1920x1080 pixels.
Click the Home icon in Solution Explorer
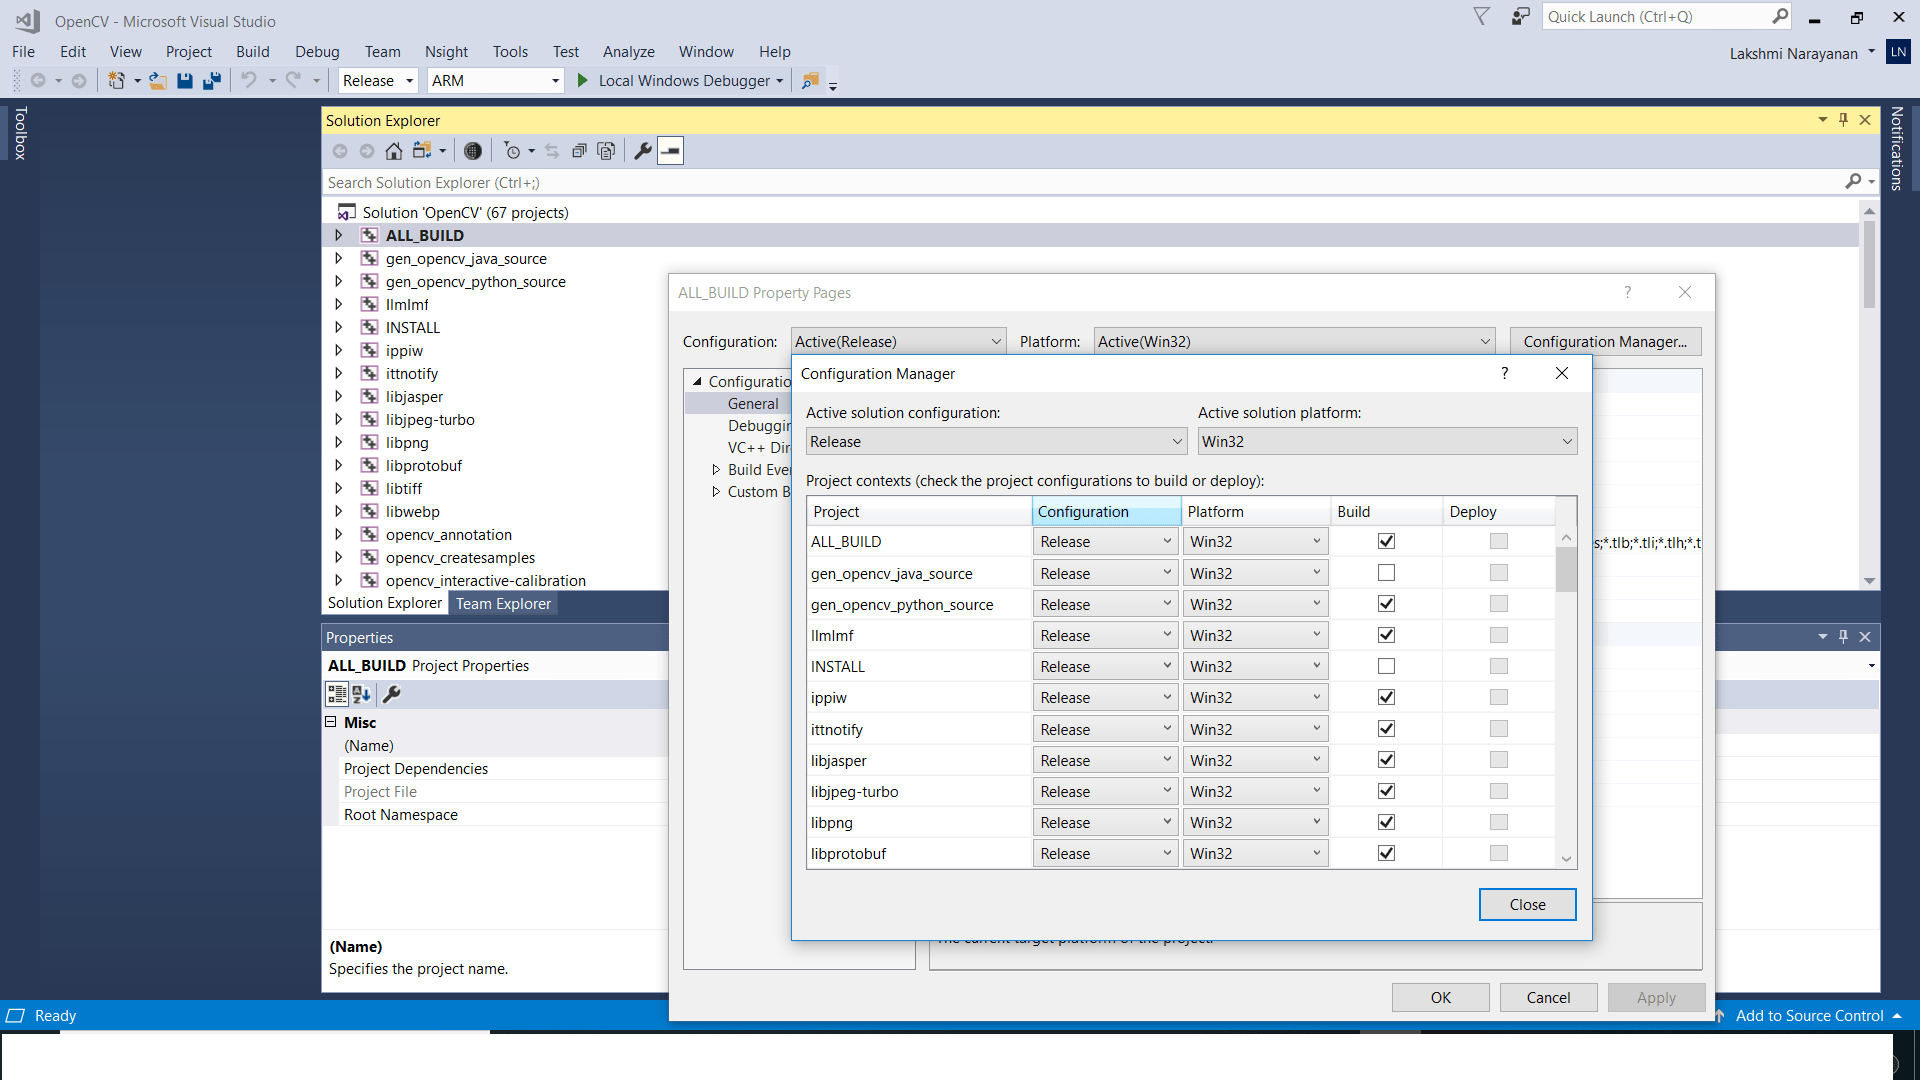point(393,151)
